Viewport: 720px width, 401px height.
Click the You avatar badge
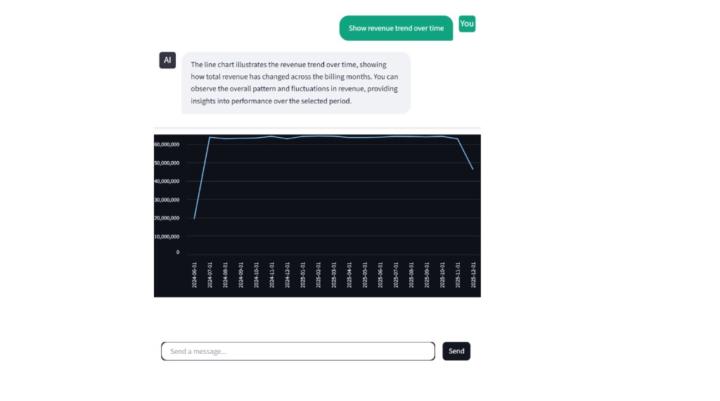(467, 23)
